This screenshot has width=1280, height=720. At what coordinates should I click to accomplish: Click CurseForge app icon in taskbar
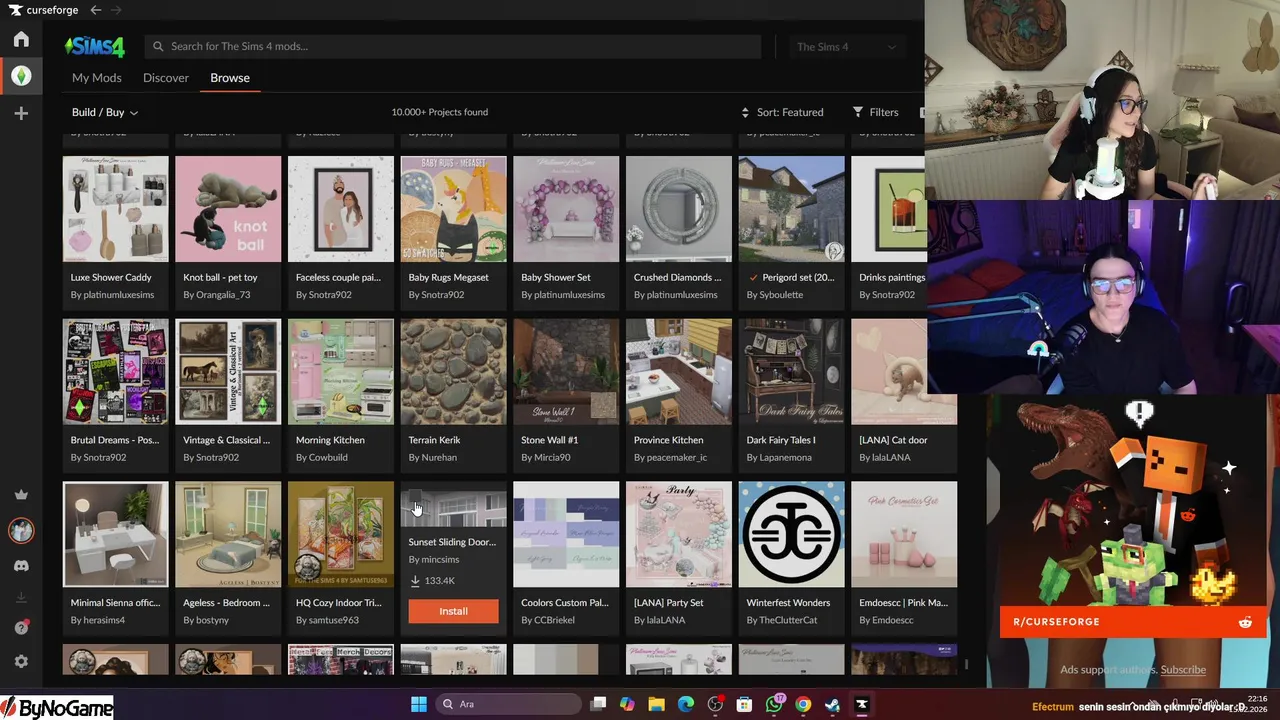point(862,704)
